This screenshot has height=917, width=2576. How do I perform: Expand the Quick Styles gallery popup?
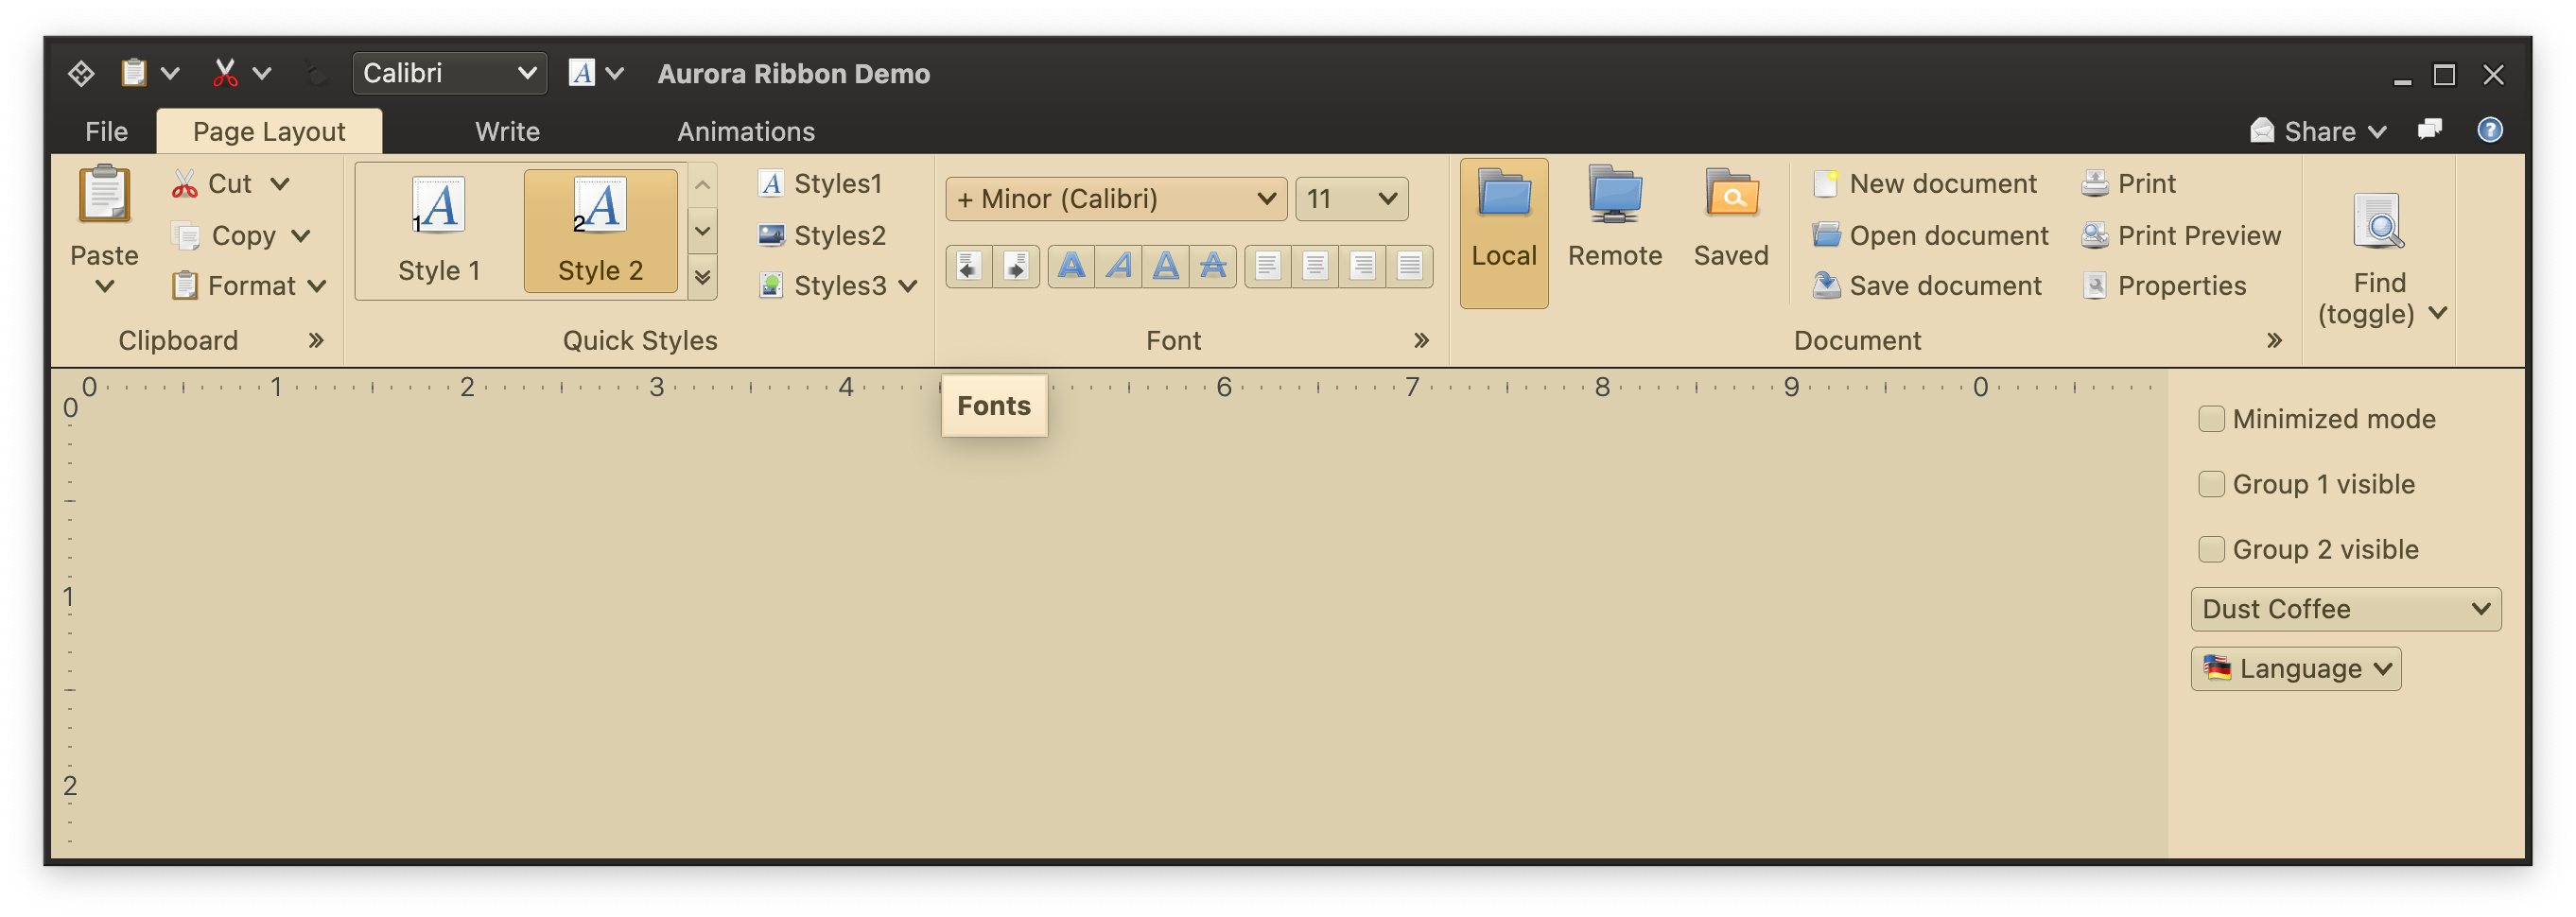coord(703,278)
